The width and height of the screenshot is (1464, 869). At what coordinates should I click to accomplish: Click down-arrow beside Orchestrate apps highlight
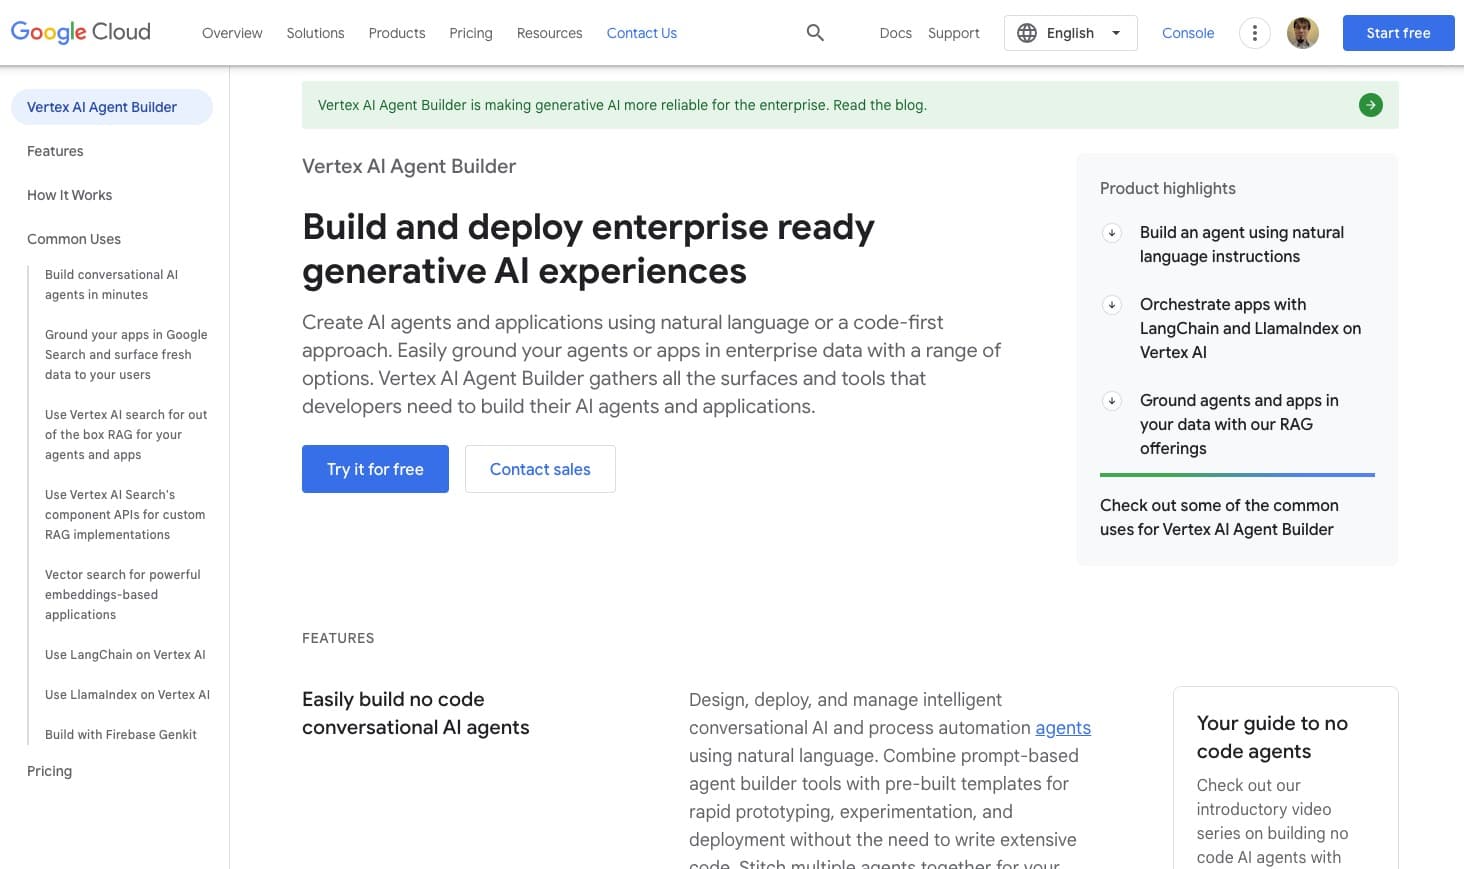1111,305
